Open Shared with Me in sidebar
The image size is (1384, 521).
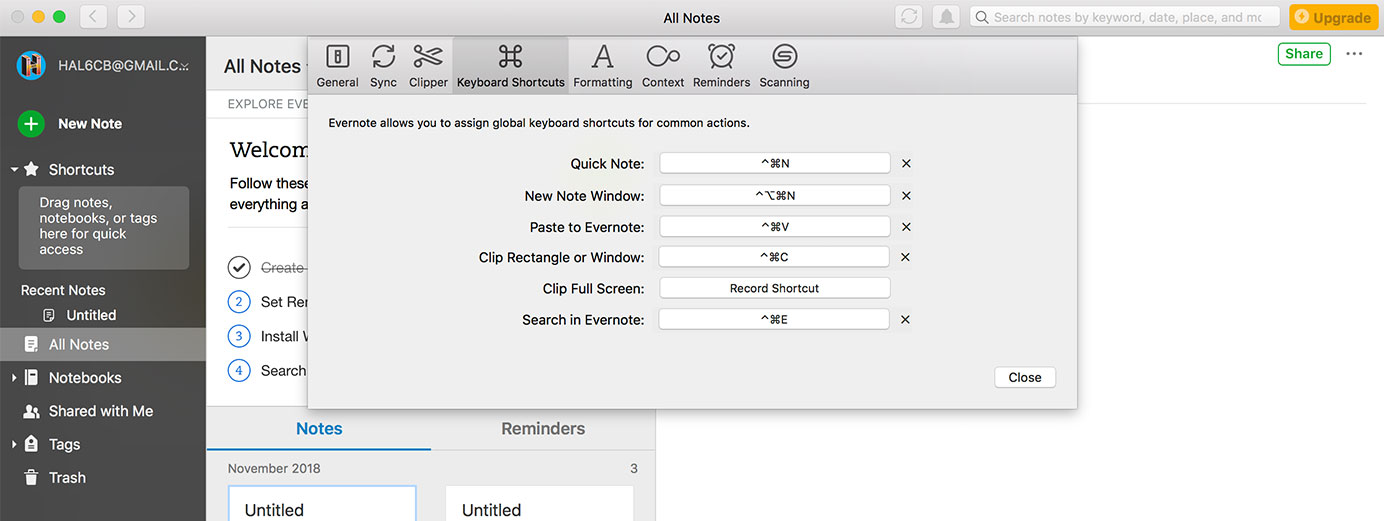point(103,411)
